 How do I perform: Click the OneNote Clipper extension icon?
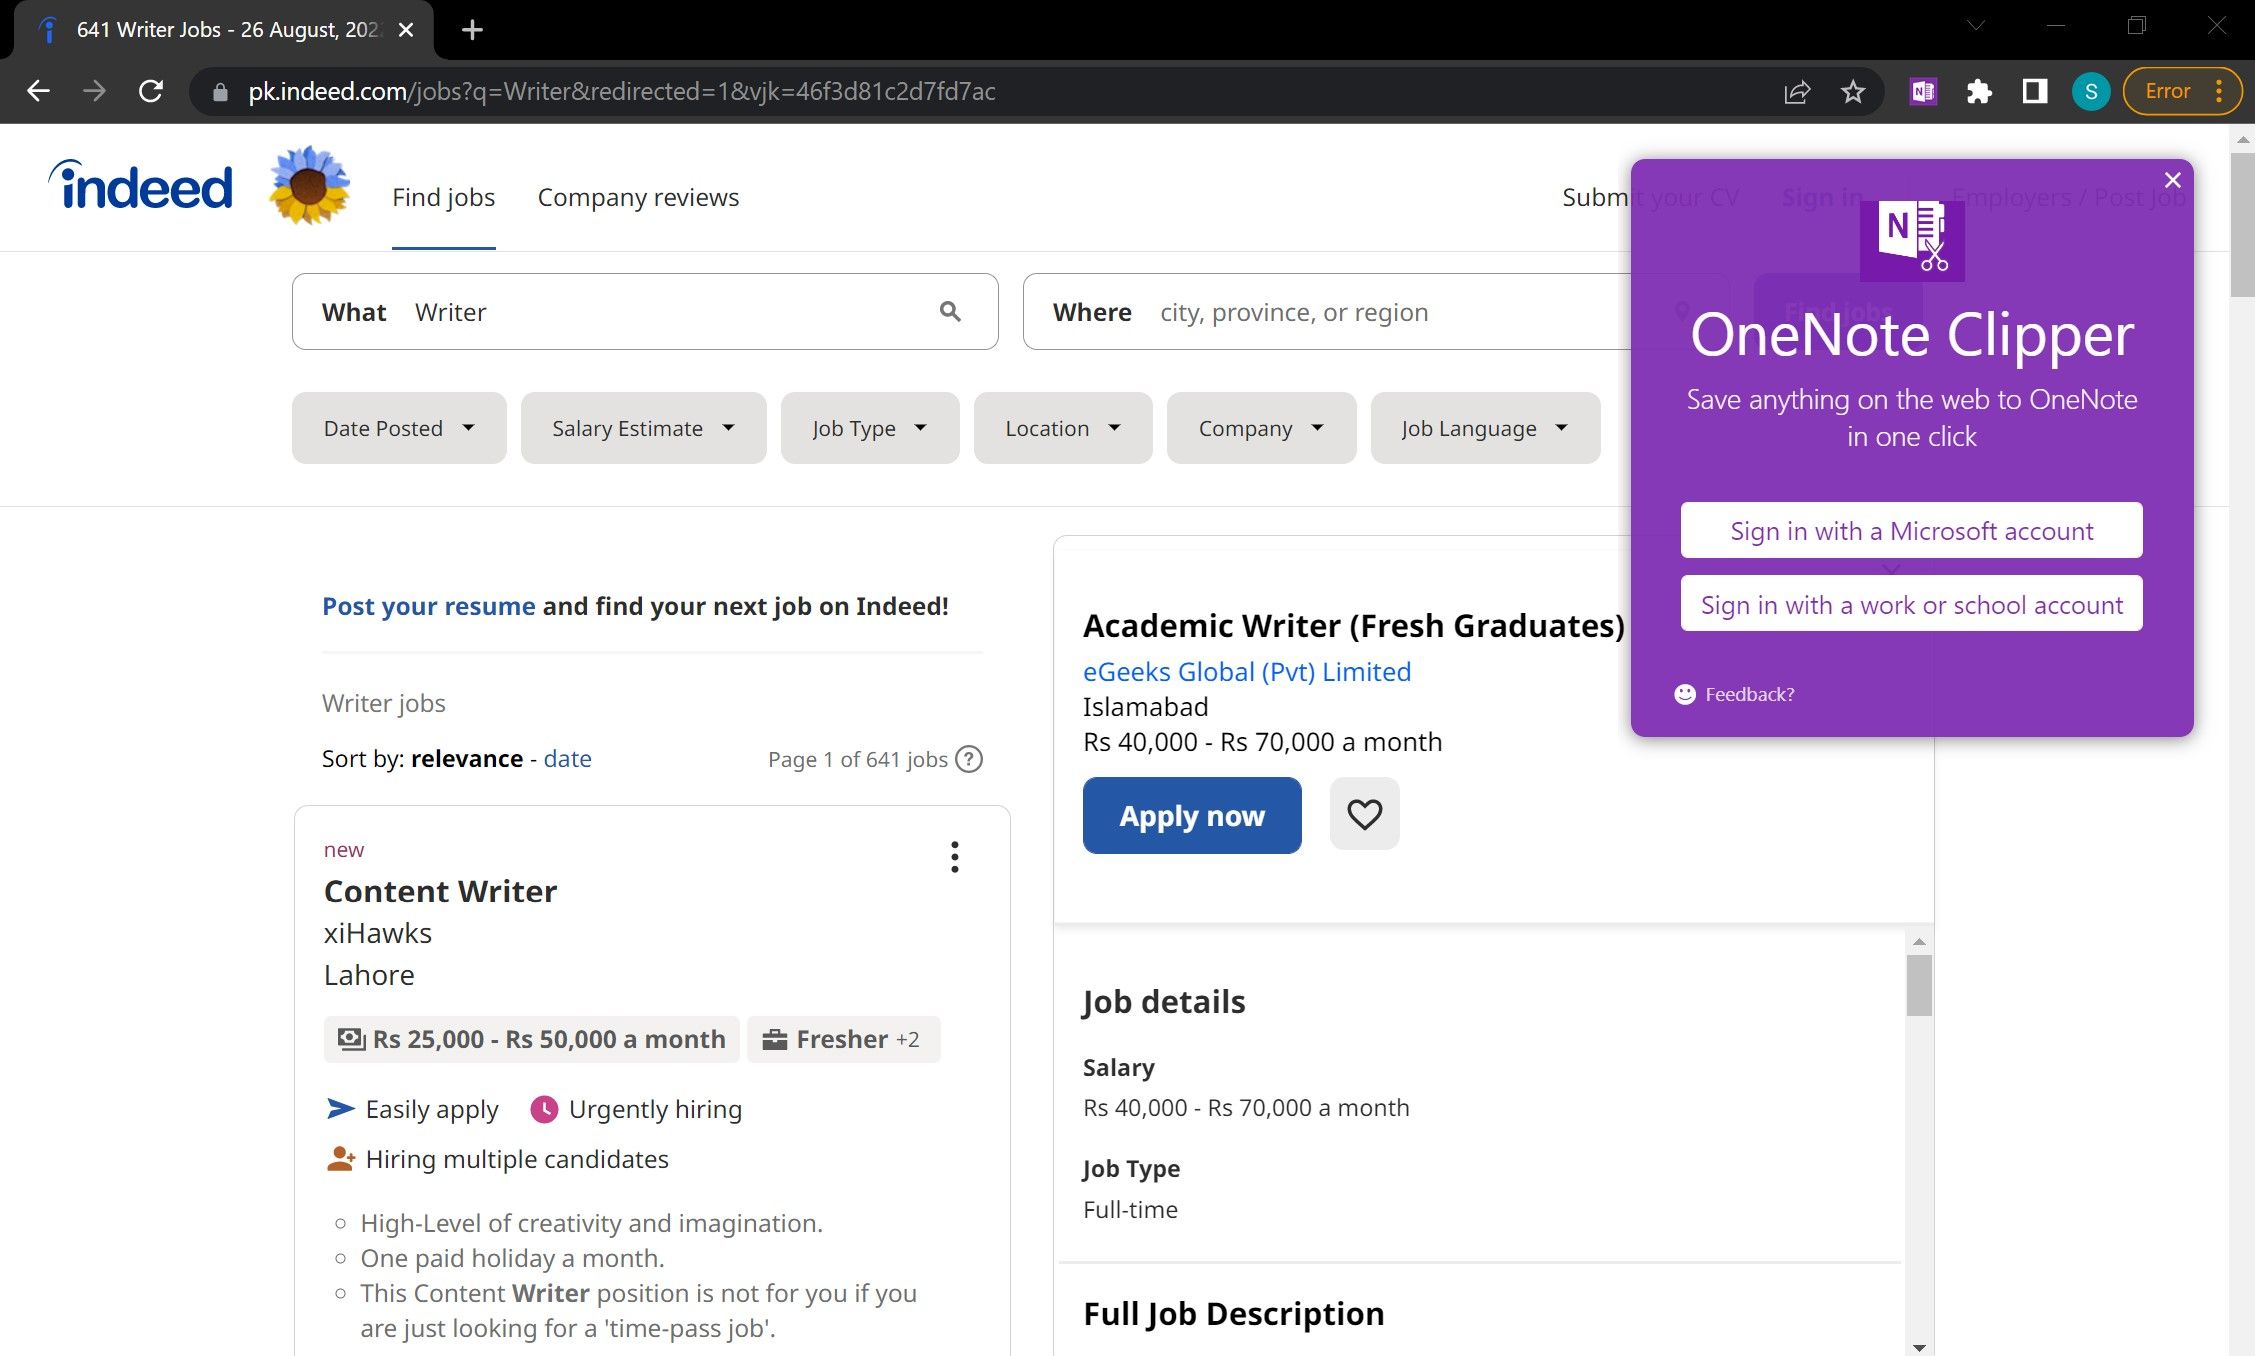coord(1922,92)
